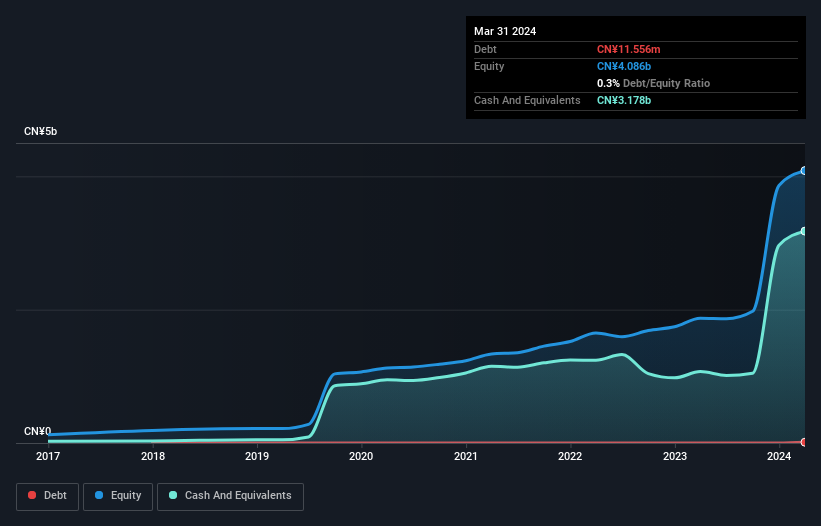
Task: Click the Cash value CN¥3.178b
Action: coord(624,100)
